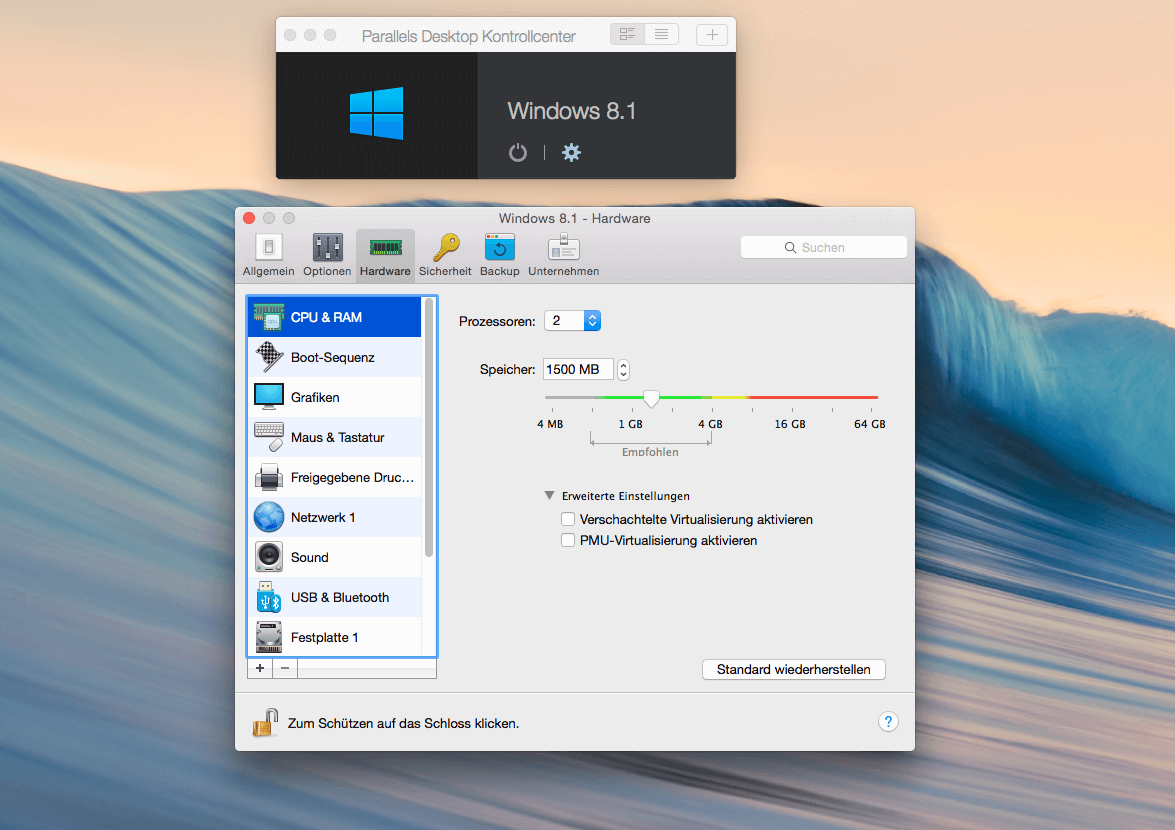Select Festplatte 1 list entry
The height and width of the screenshot is (830, 1175).
pos(335,637)
